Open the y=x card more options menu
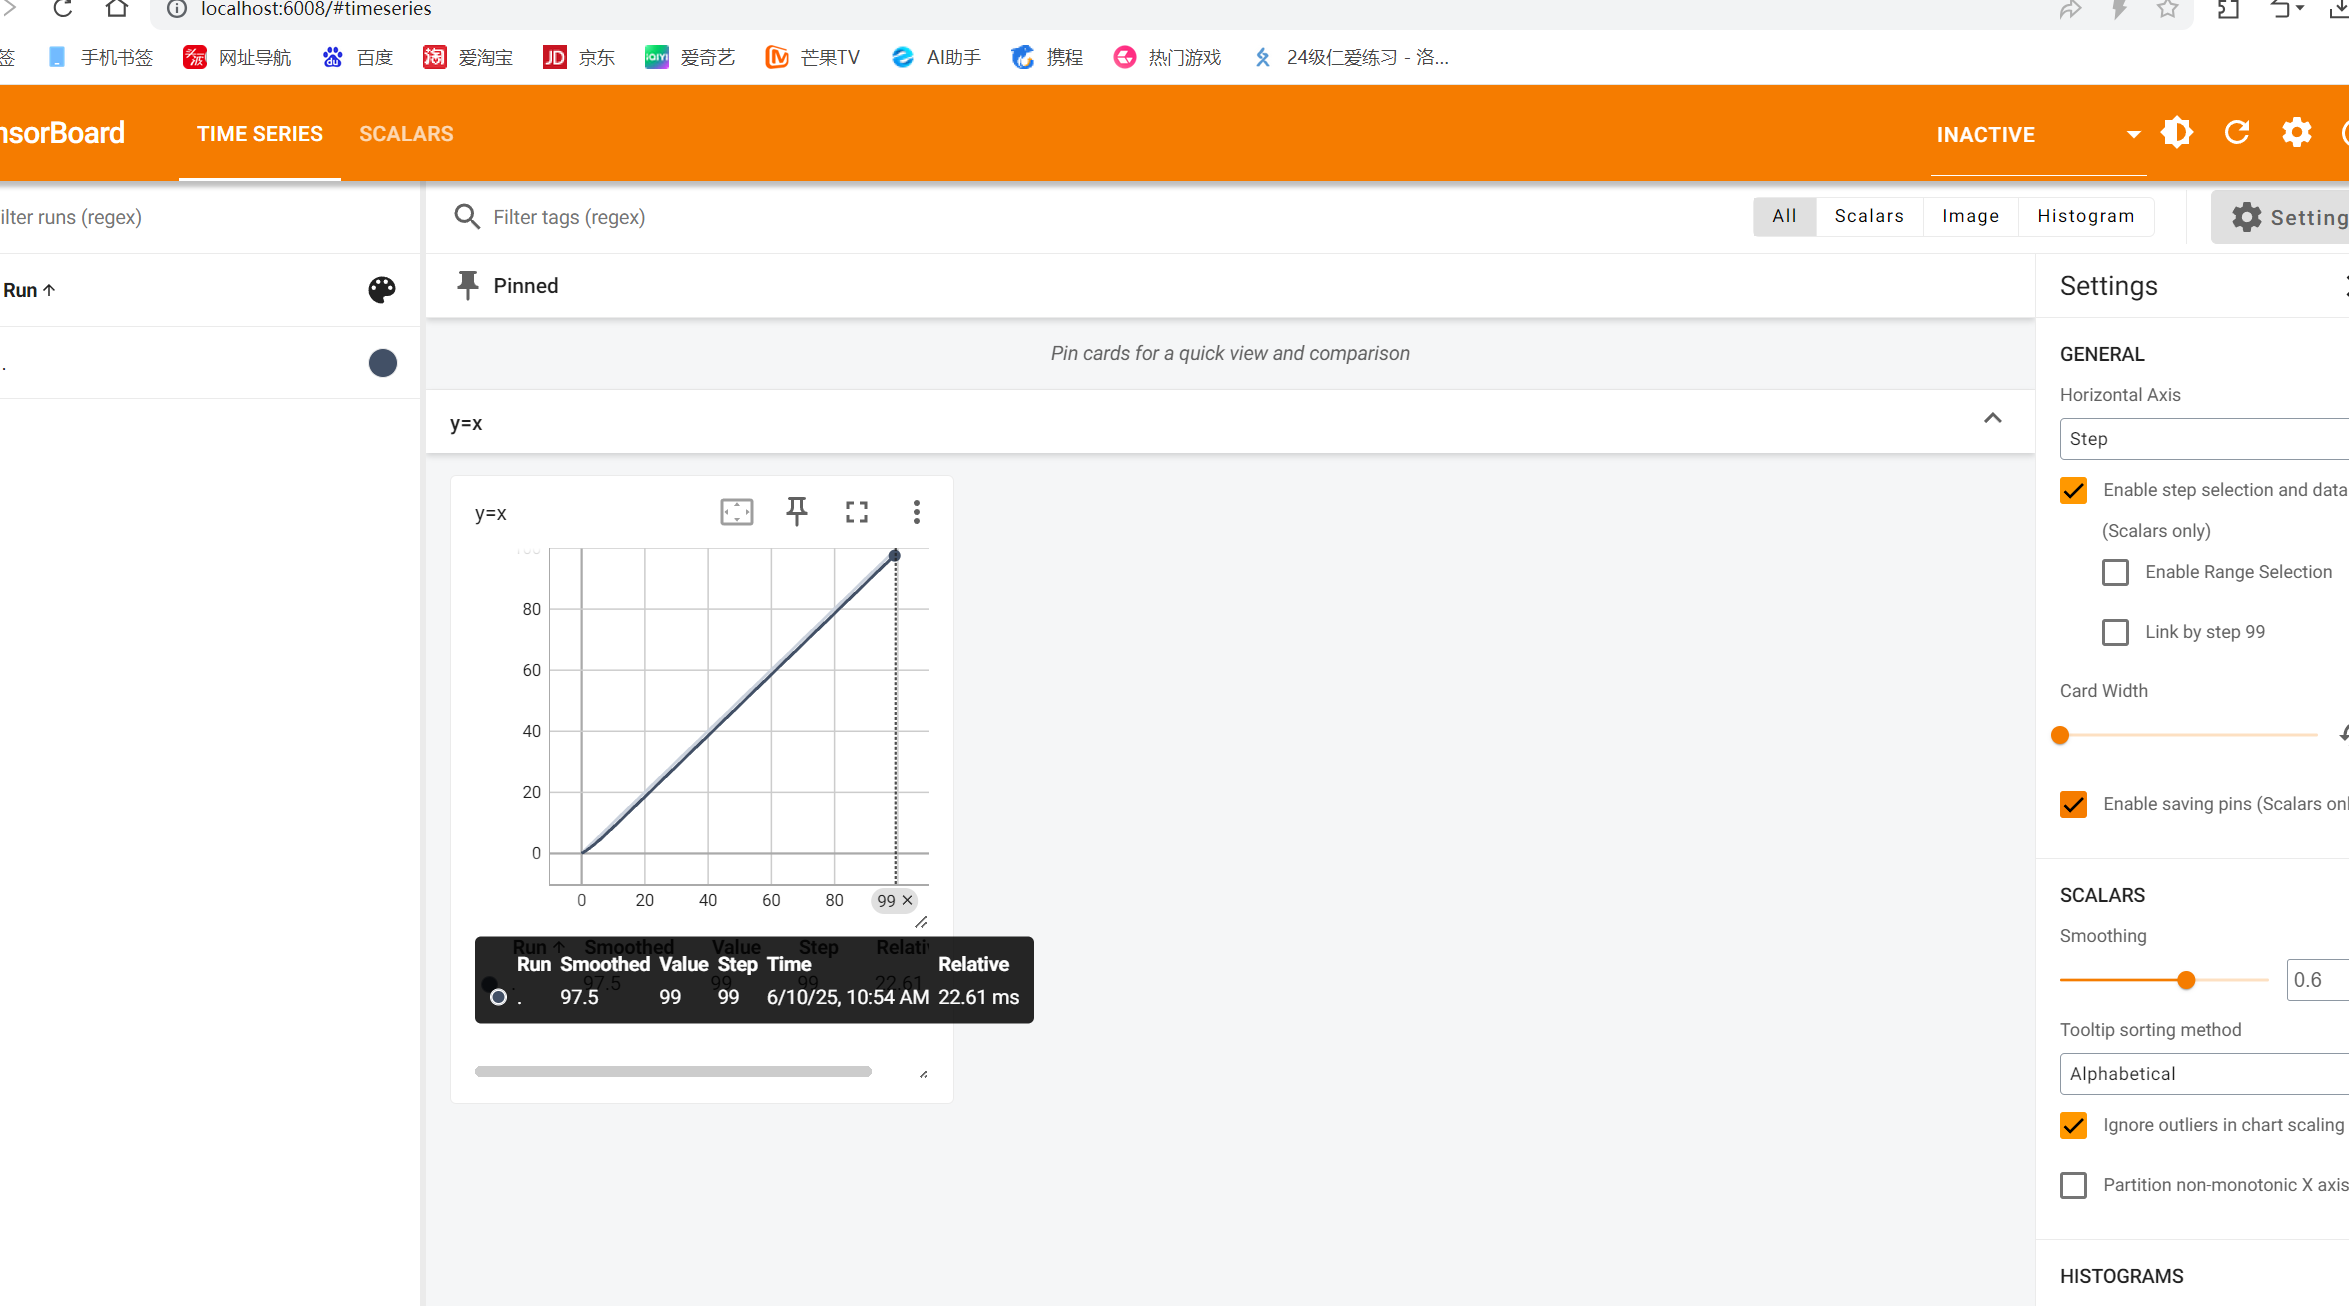This screenshot has width=2349, height=1306. point(917,512)
